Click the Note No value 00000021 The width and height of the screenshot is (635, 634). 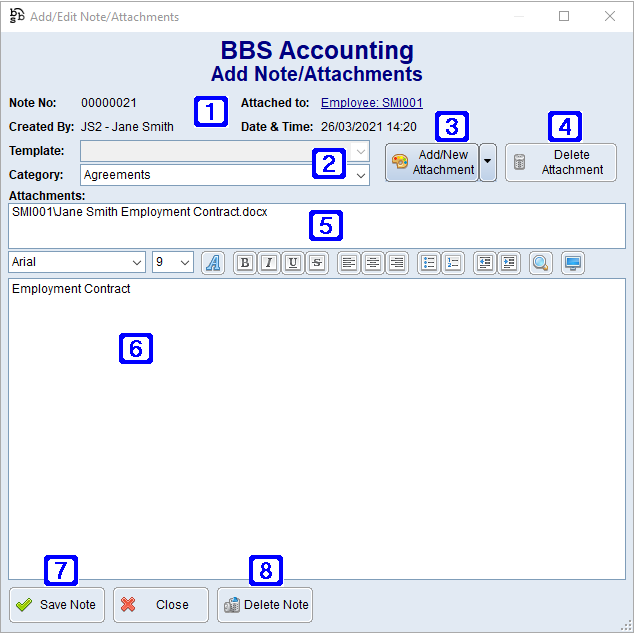pos(109,103)
